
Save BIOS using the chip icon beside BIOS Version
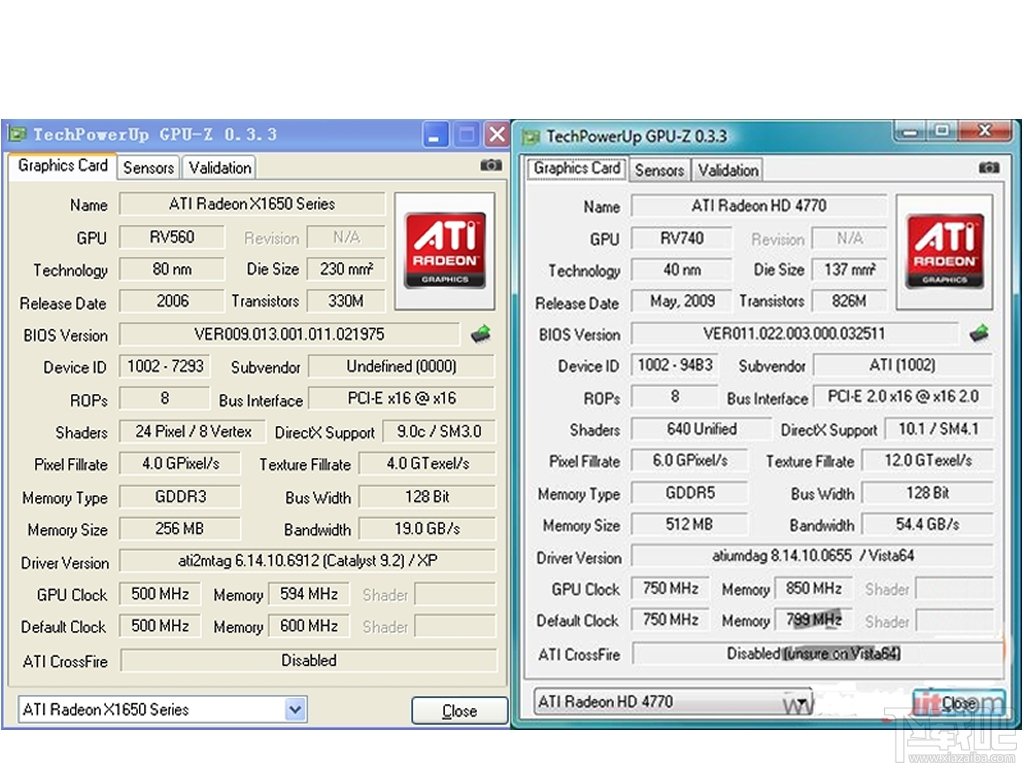pyautogui.click(x=481, y=335)
